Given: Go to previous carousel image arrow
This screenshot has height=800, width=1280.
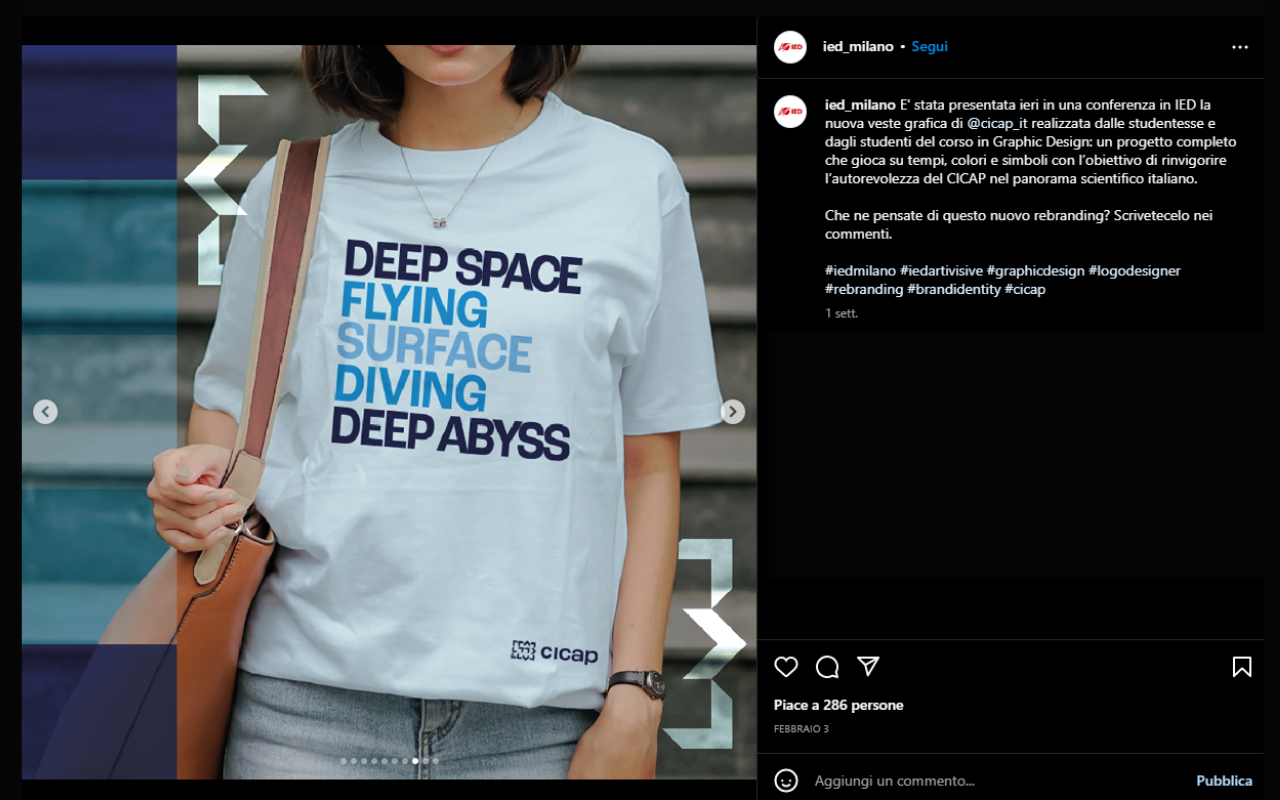Looking at the screenshot, I should click(x=45, y=412).
